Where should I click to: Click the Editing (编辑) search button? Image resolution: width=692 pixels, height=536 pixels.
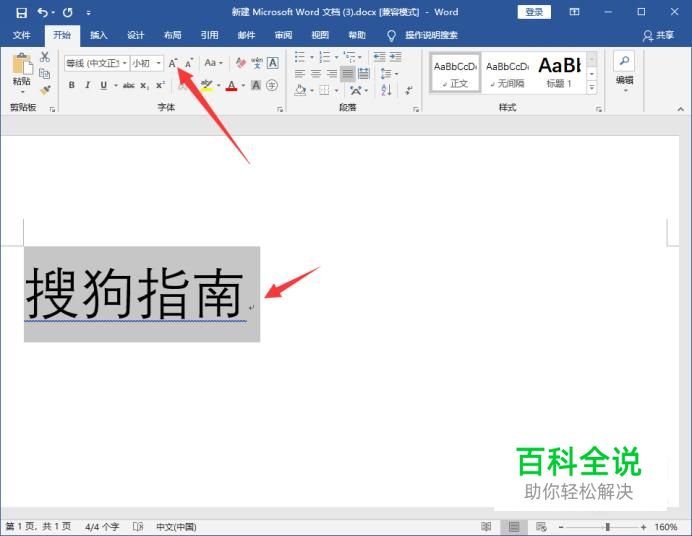(624, 71)
